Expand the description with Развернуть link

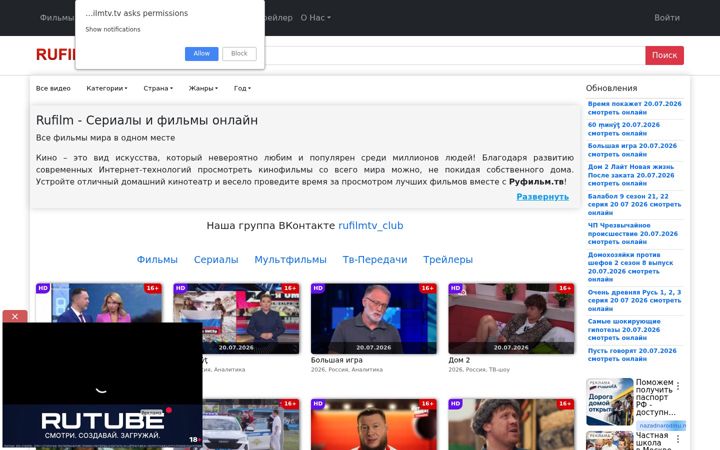[x=542, y=197]
